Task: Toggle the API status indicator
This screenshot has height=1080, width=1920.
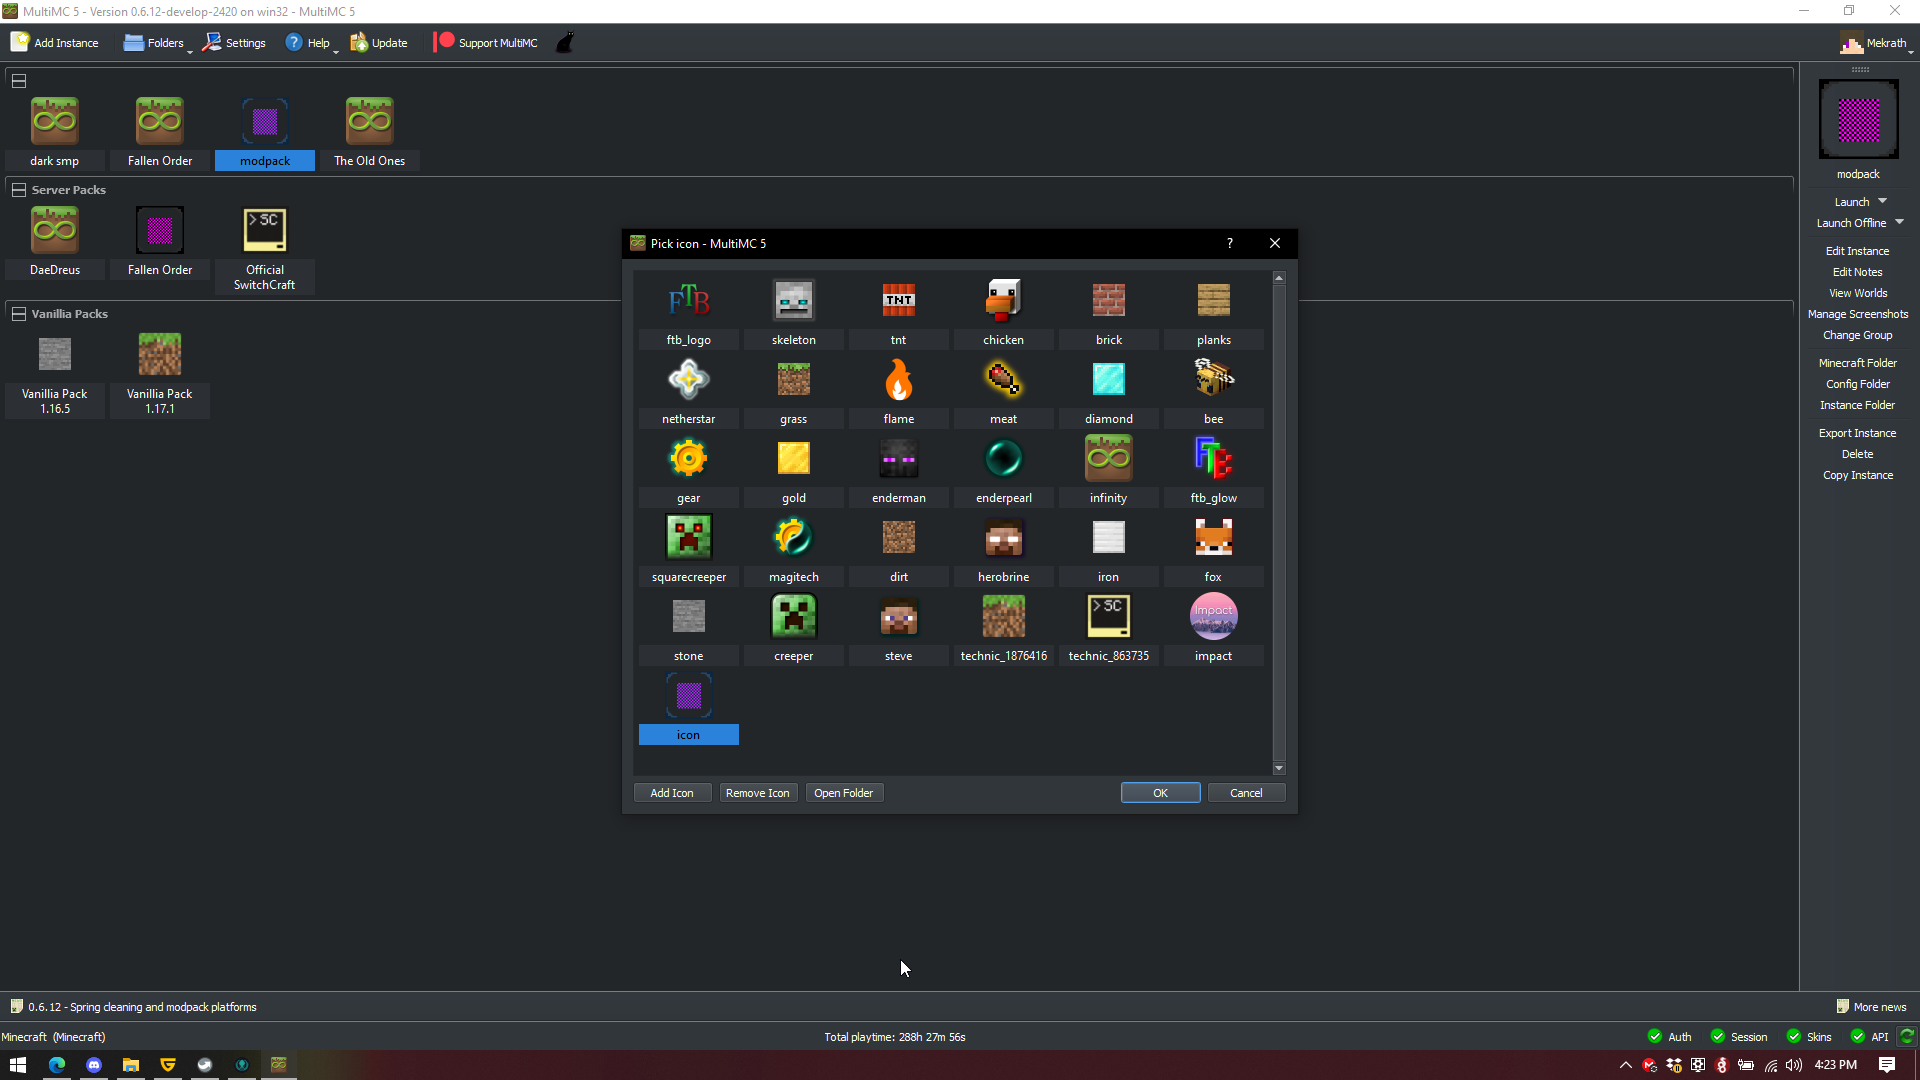Action: coord(1868,1036)
